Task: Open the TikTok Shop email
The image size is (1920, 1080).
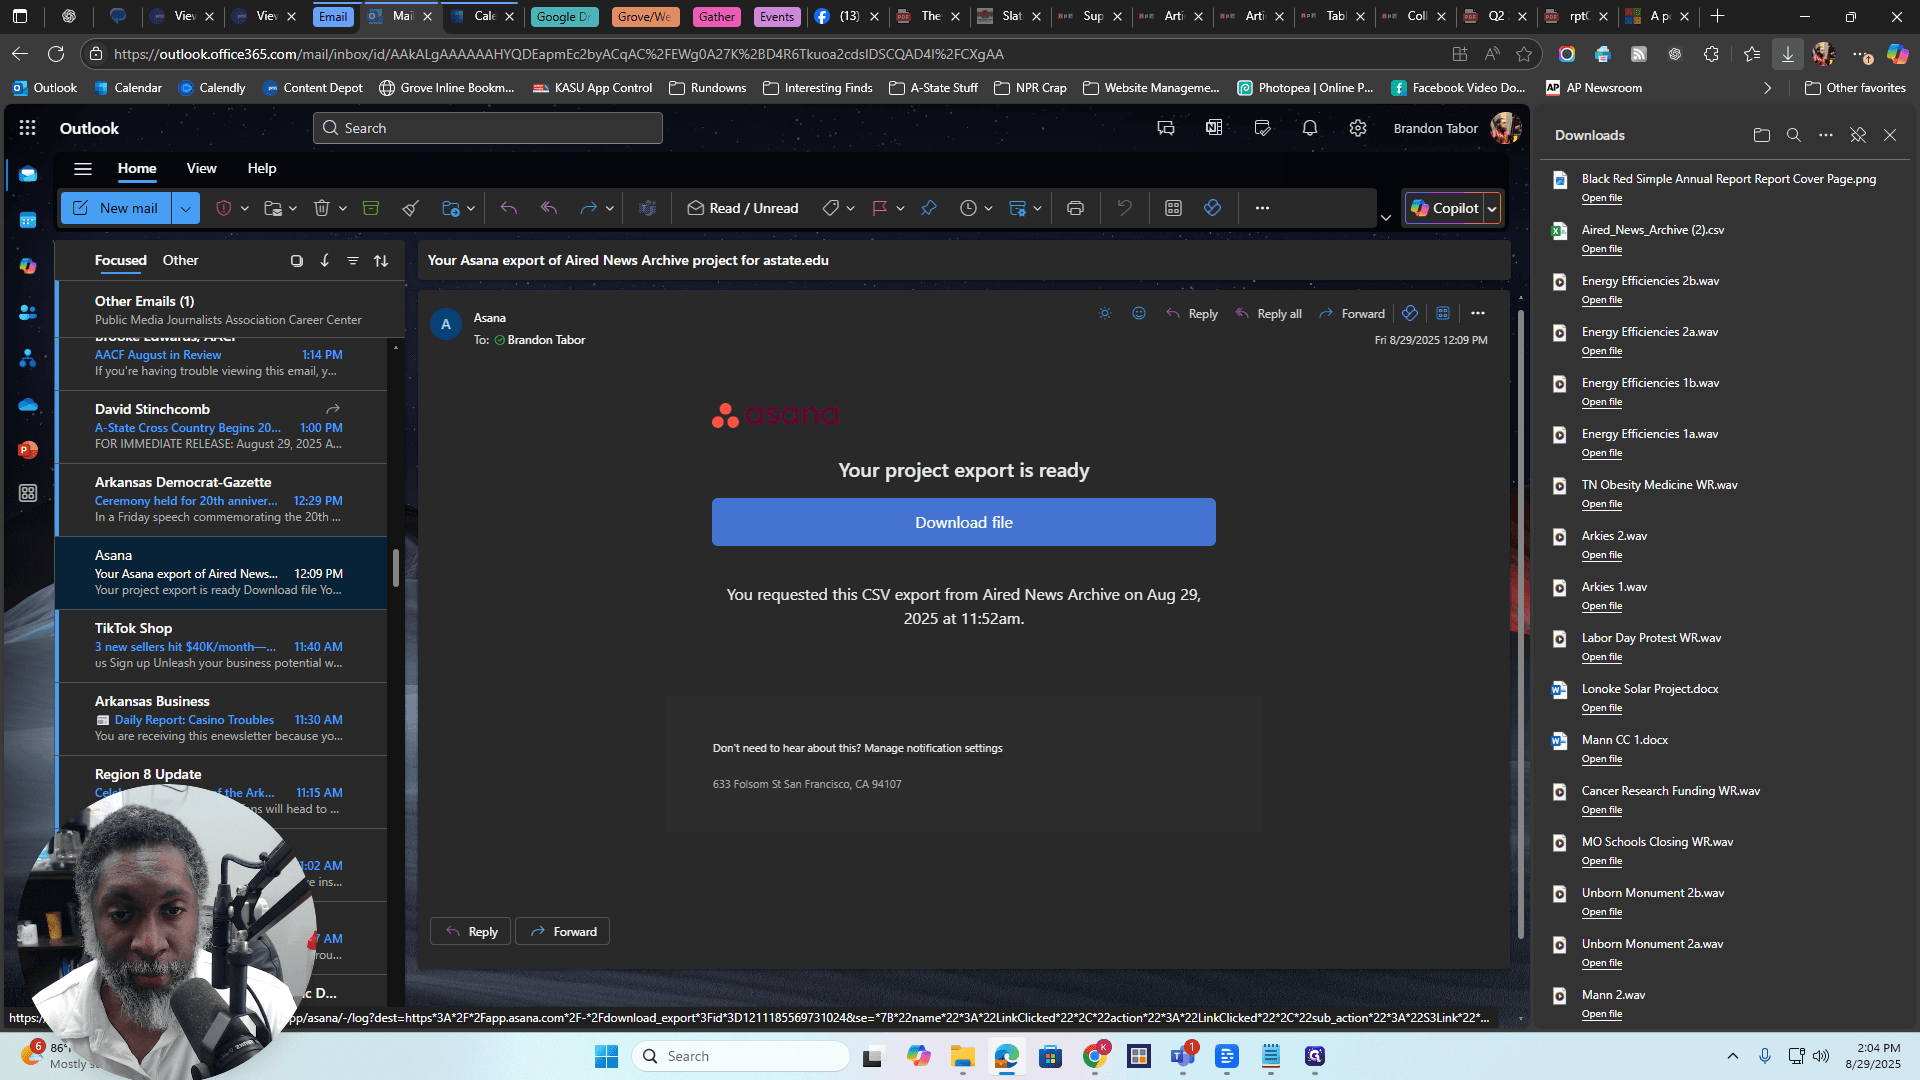Action: 222,646
